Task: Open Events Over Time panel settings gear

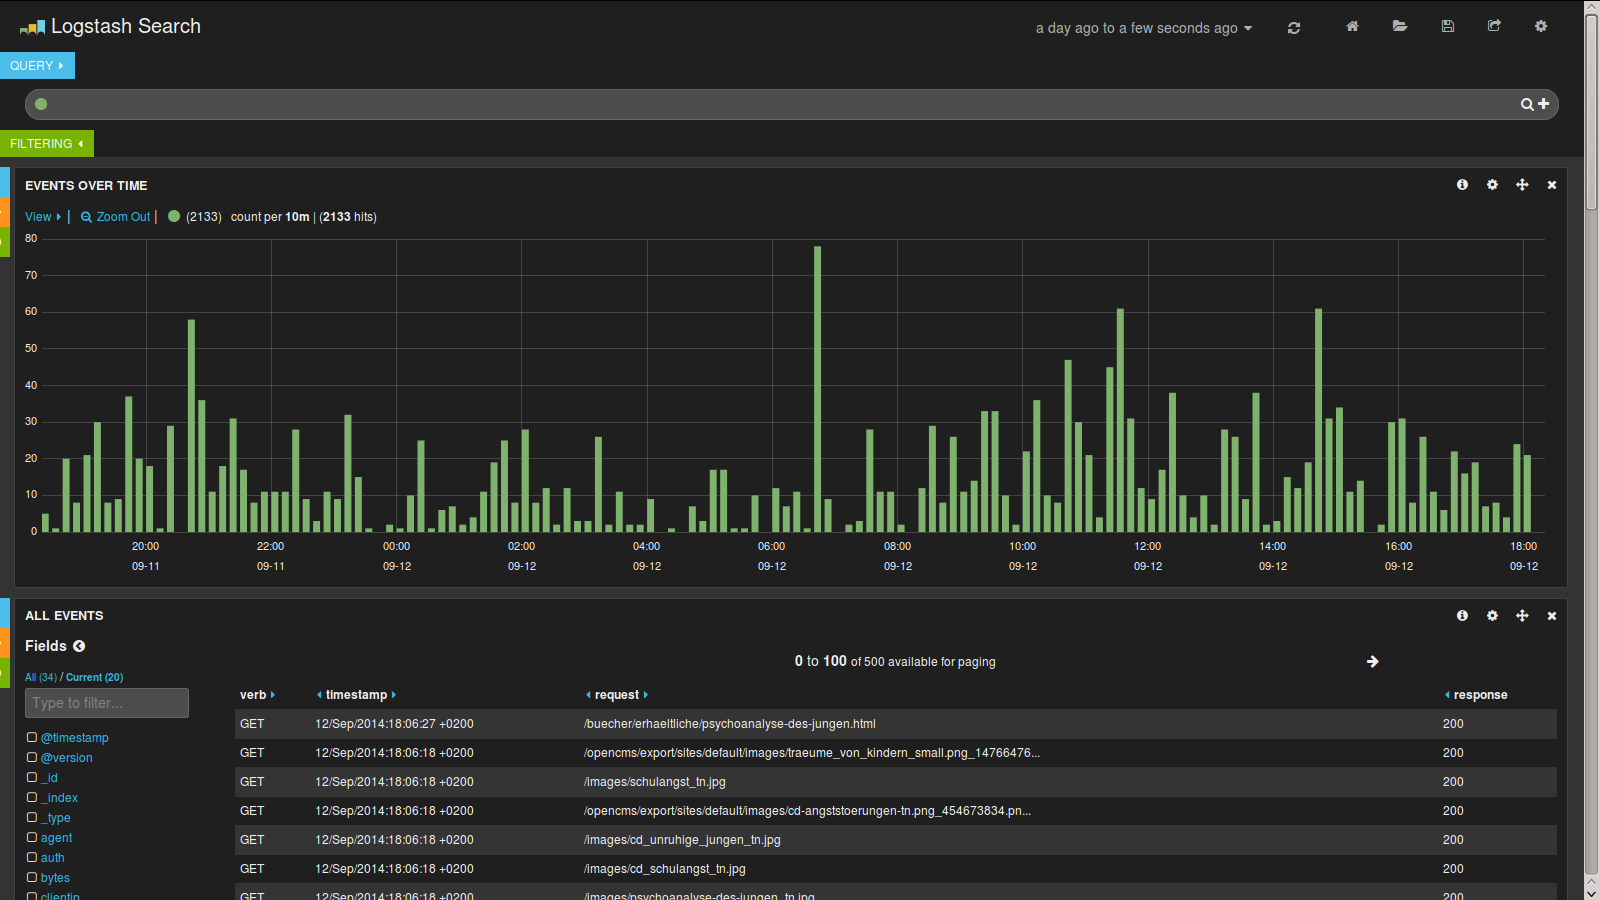Action: coord(1492,185)
